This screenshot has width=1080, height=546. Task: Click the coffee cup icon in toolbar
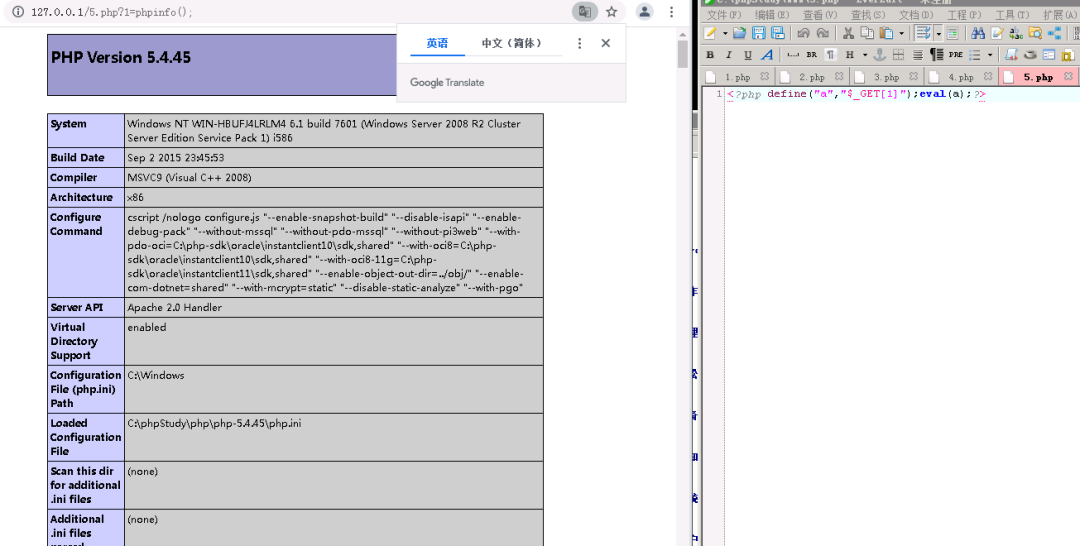[x=1030, y=55]
